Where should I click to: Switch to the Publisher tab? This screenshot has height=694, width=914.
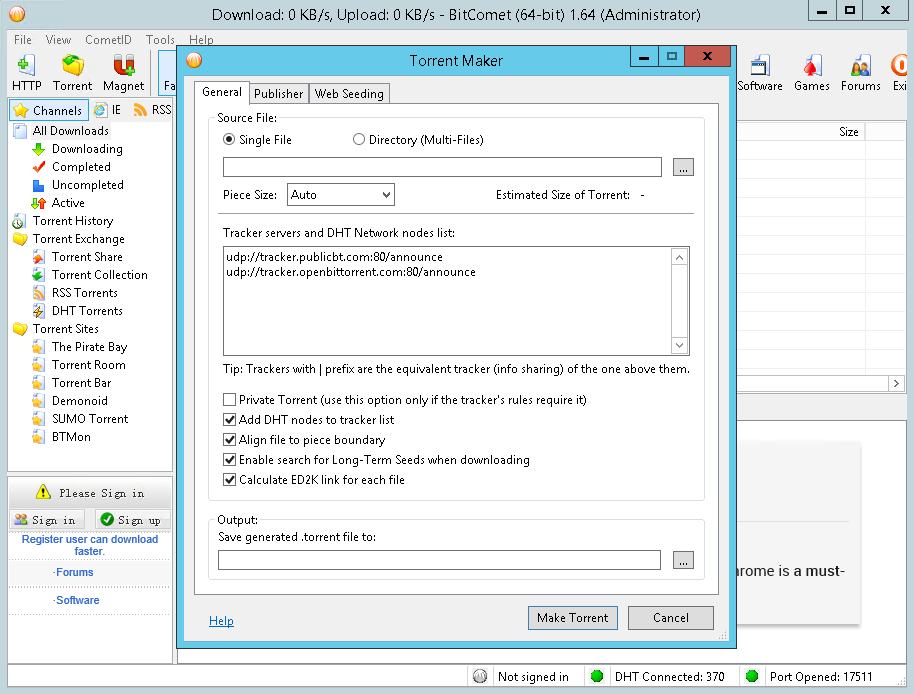[279, 94]
